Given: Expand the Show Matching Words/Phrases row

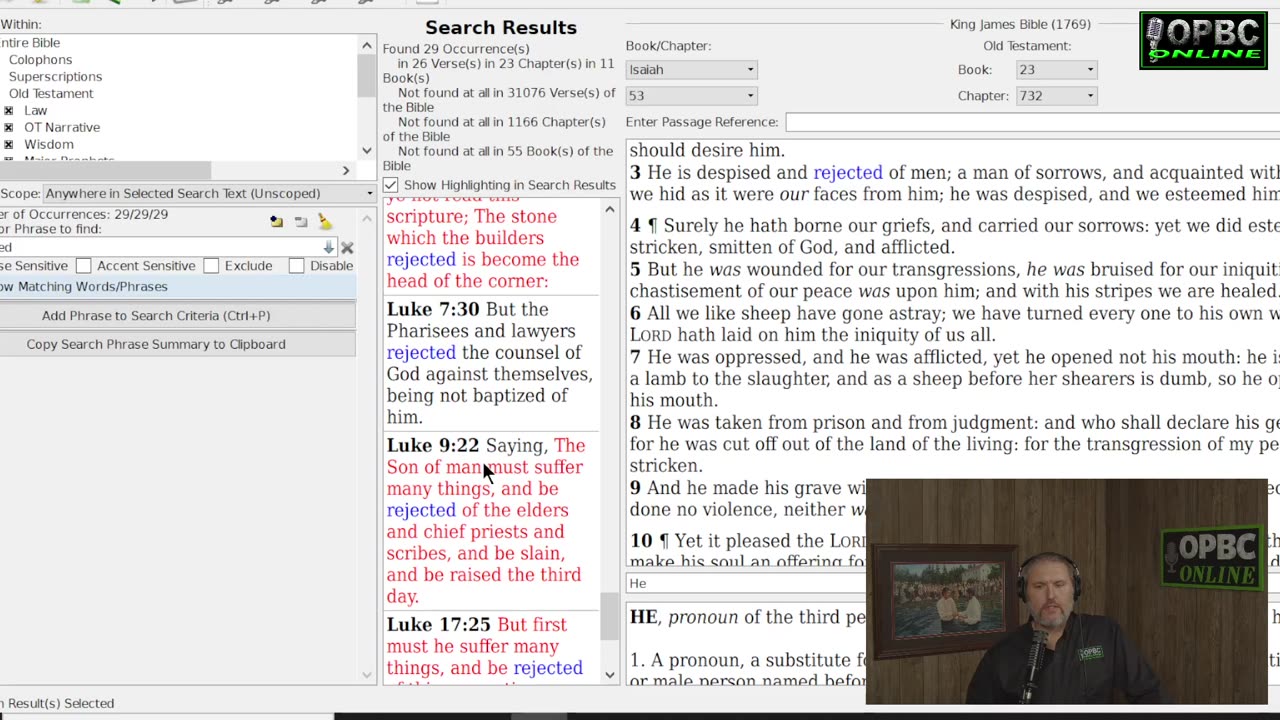Looking at the screenshot, I should coord(178,287).
